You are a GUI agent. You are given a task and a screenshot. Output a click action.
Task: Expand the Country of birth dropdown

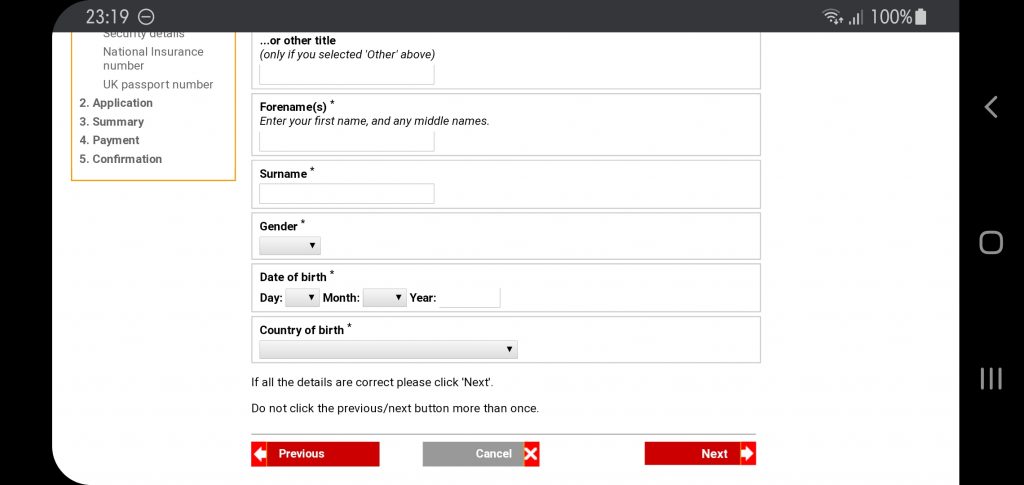[x=389, y=349]
